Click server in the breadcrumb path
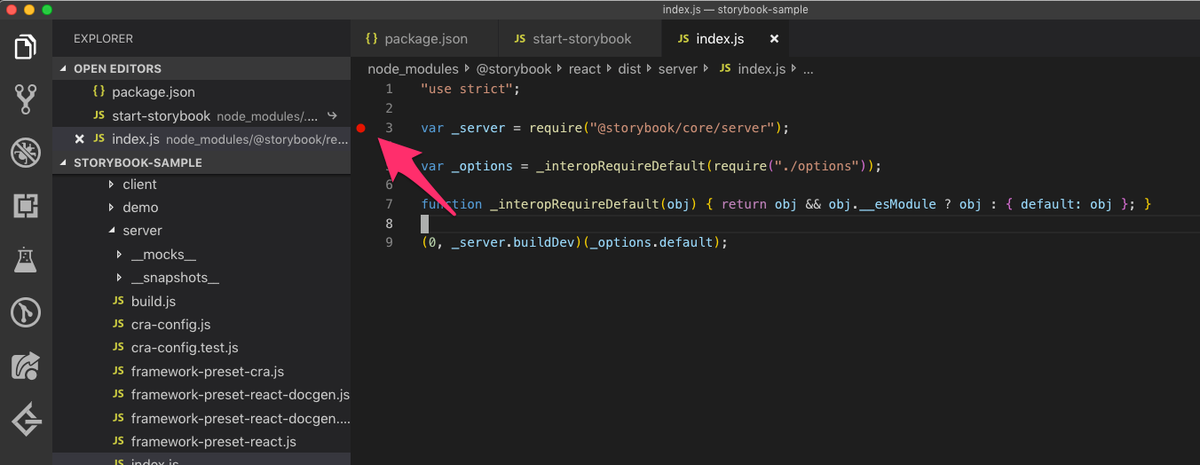This screenshot has height=465, width=1200. (x=677, y=70)
